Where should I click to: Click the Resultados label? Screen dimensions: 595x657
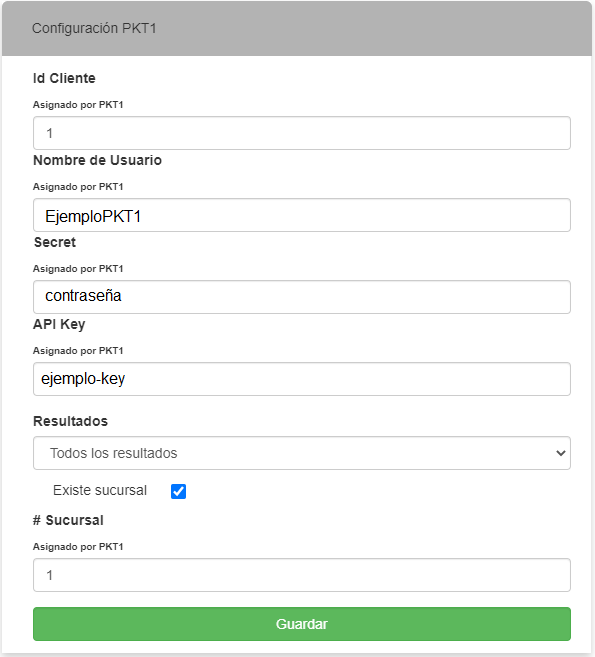point(70,421)
